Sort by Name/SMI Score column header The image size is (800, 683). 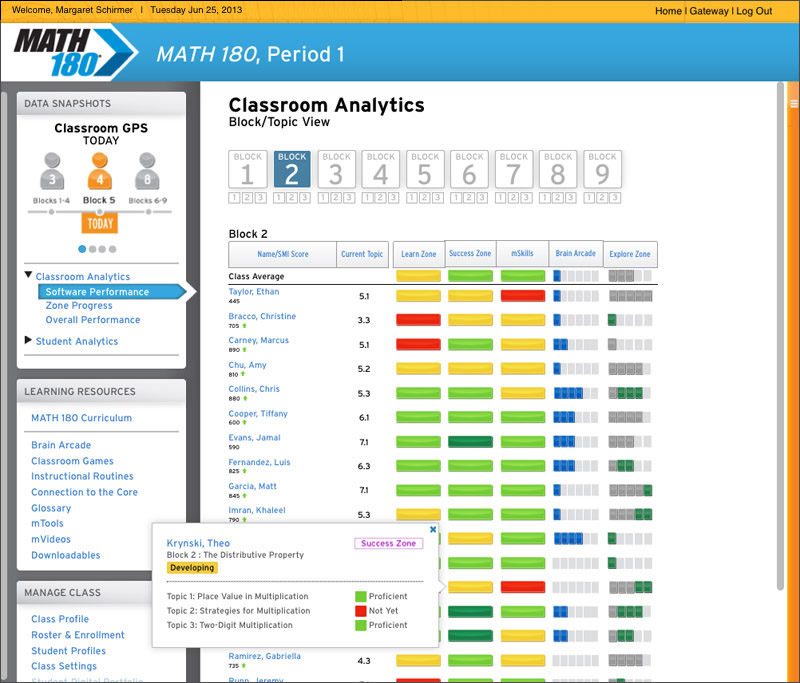click(x=283, y=254)
